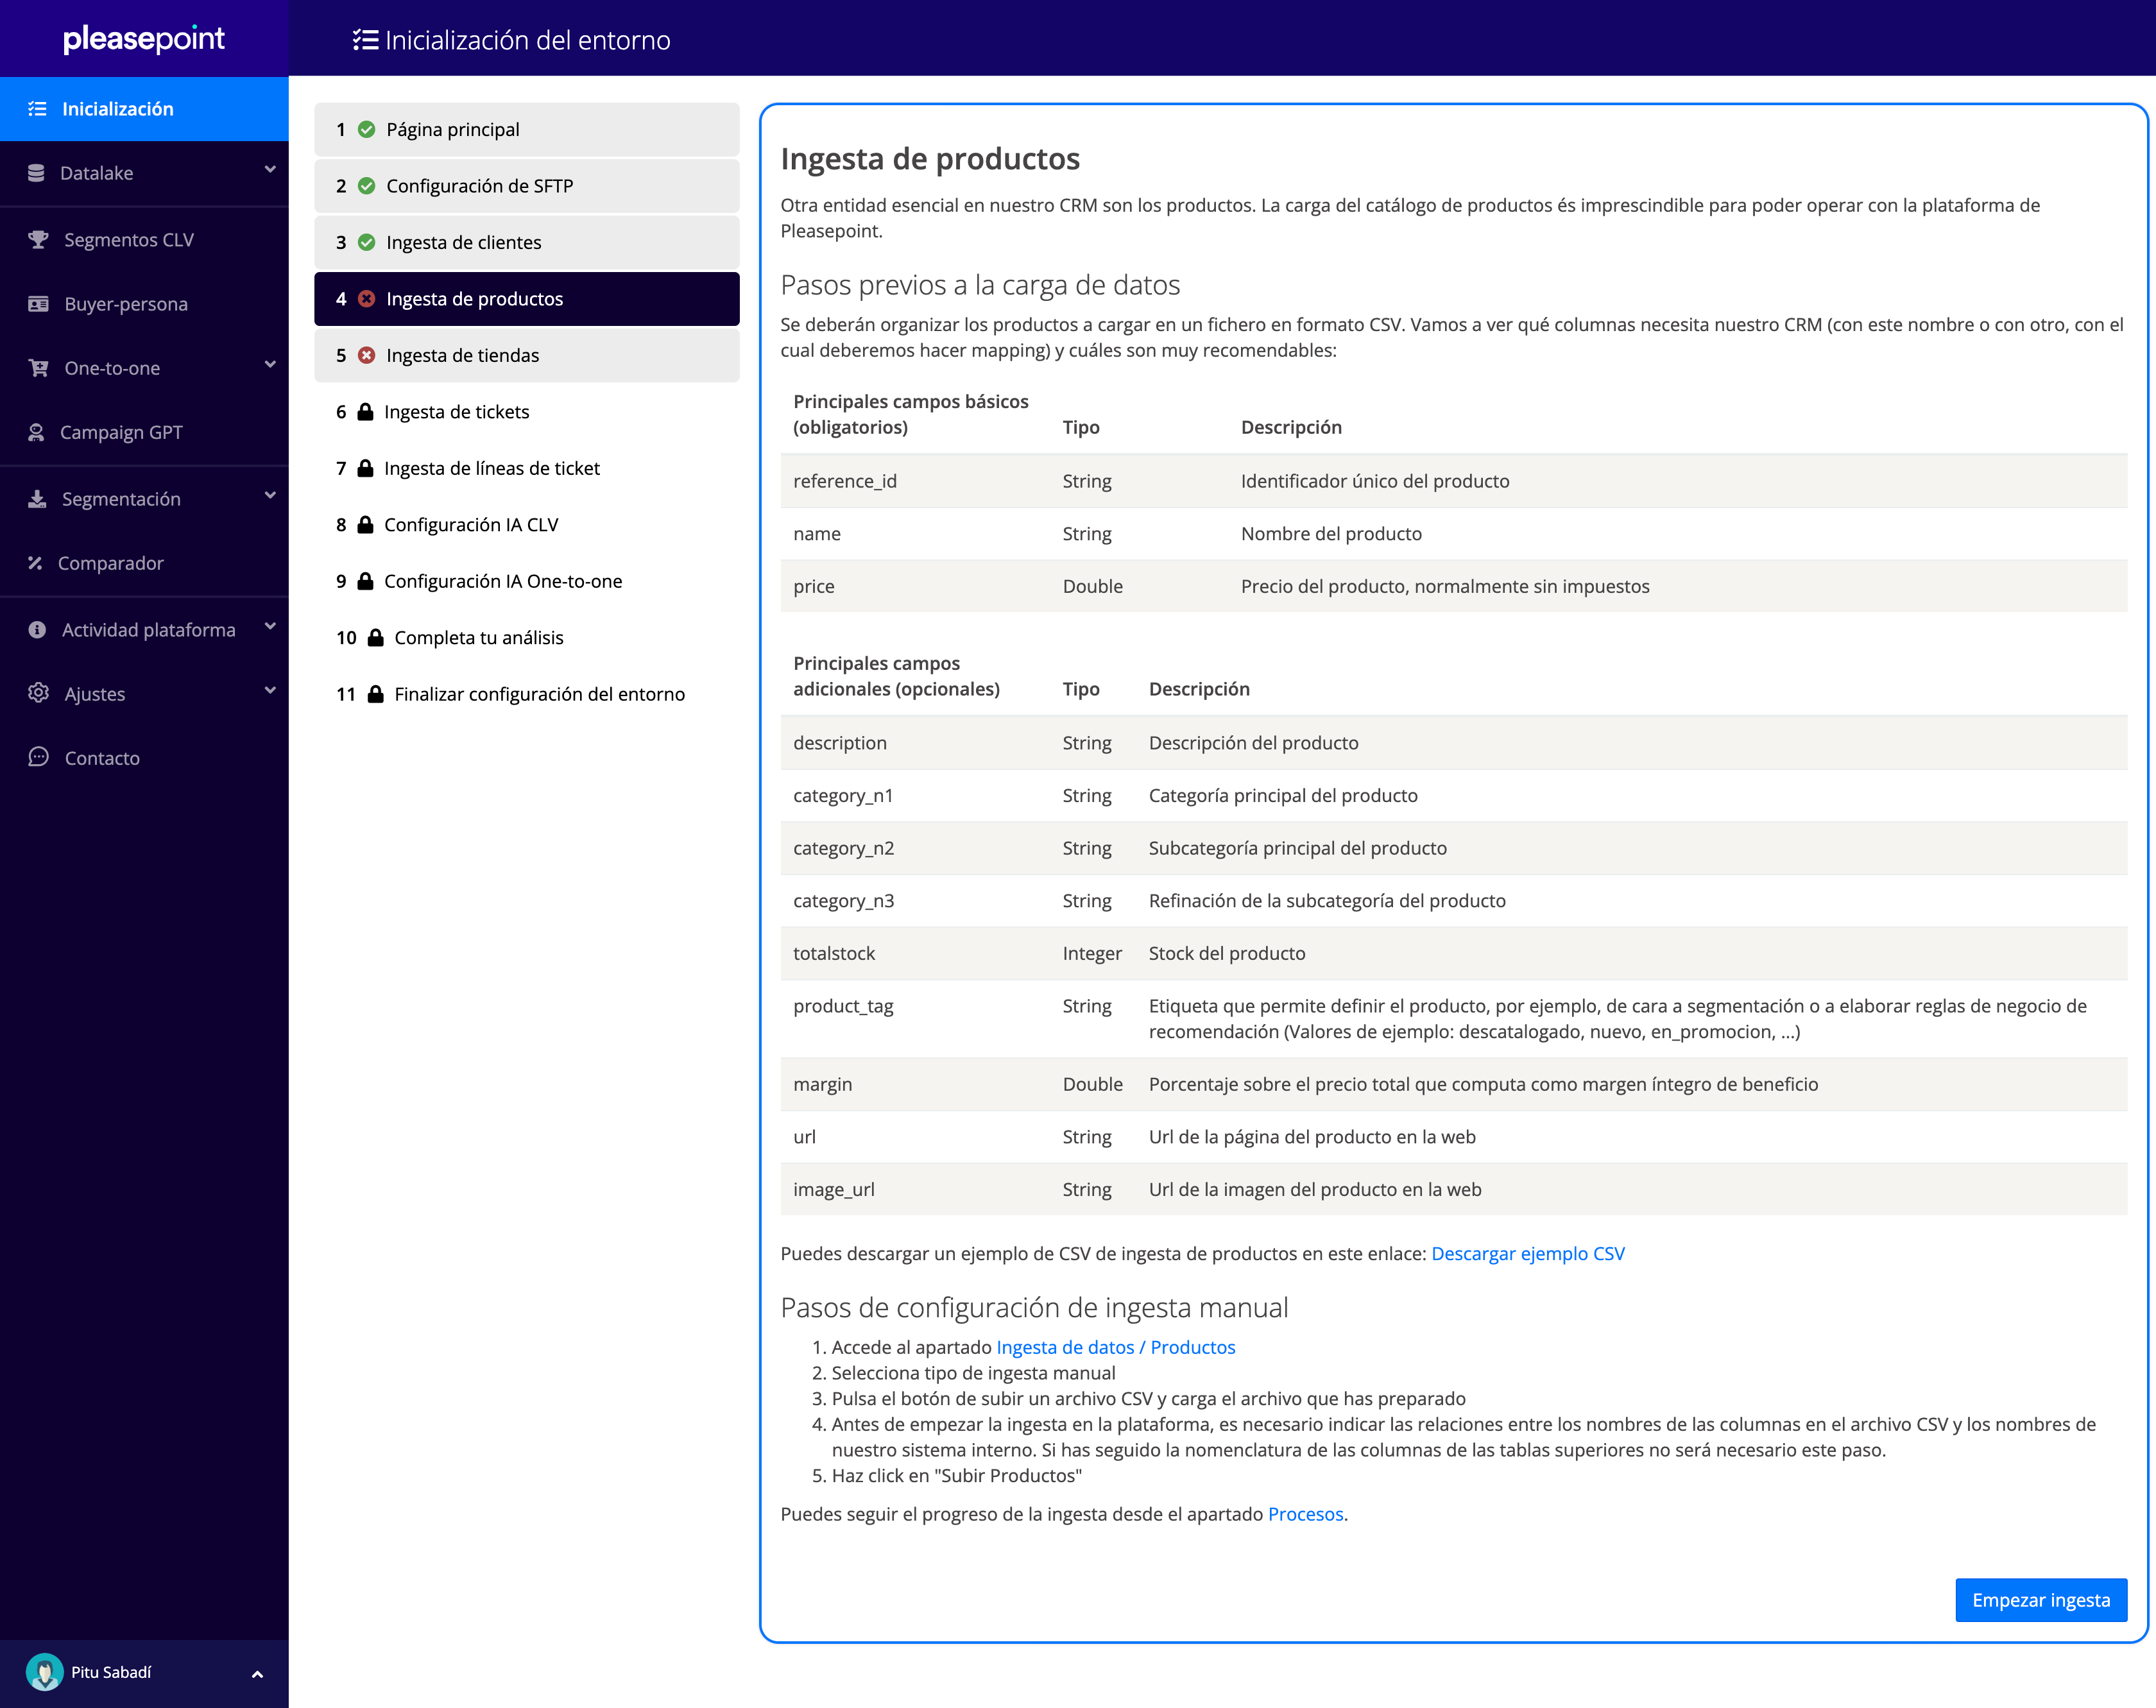Click the Pitu Sabadí avatar picture
The image size is (2156, 1708).
click(x=44, y=1672)
